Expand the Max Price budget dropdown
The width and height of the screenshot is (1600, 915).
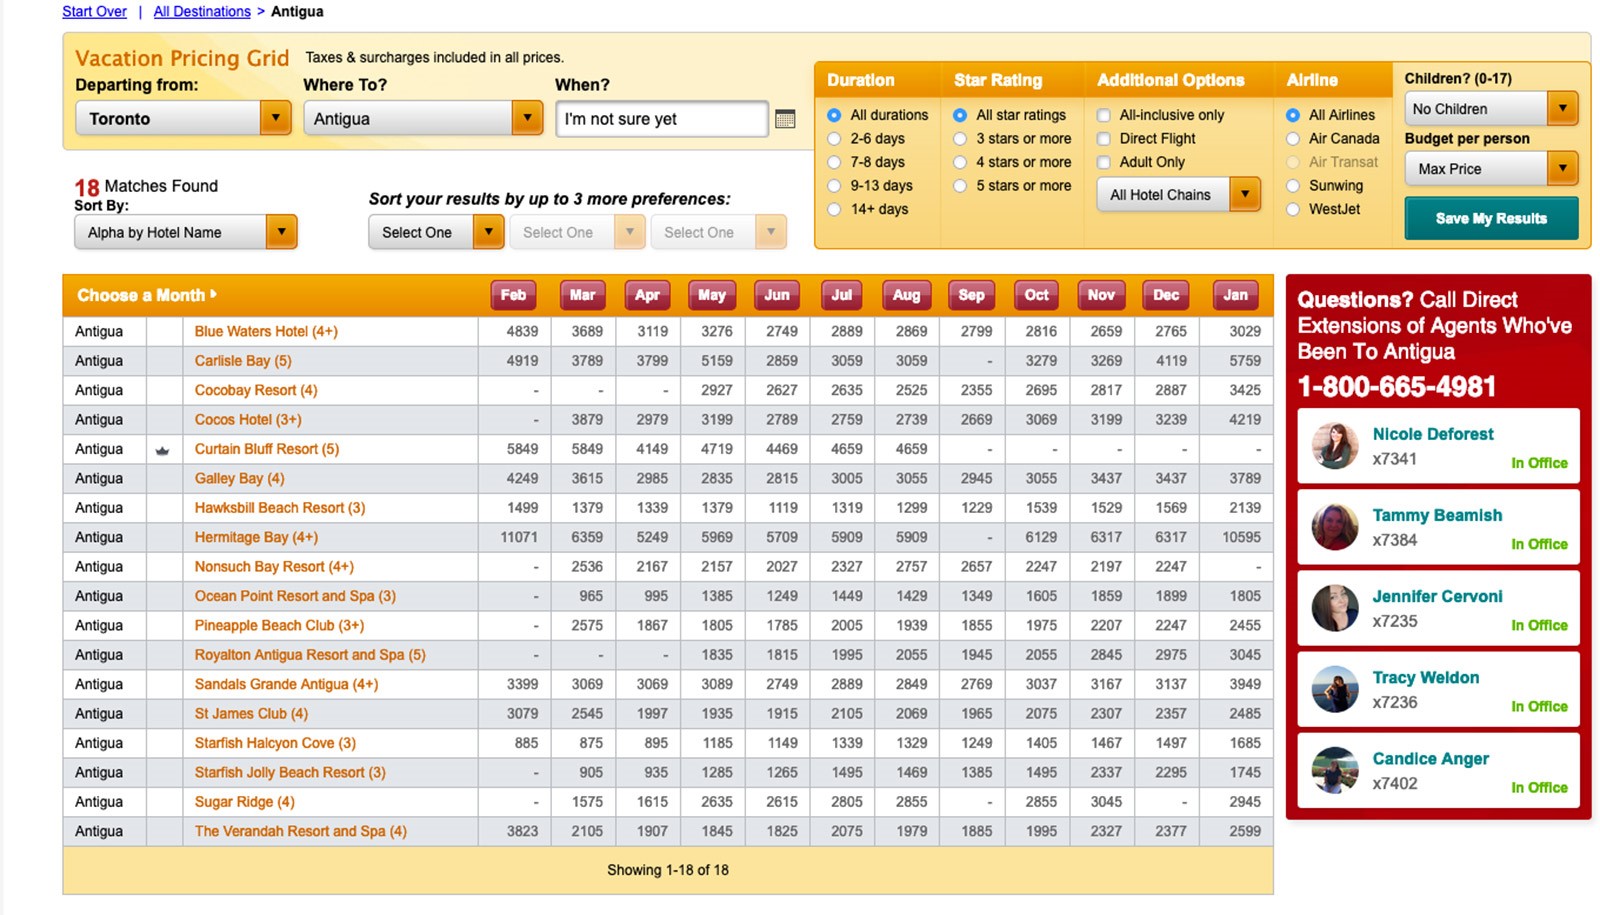[x=1491, y=169]
